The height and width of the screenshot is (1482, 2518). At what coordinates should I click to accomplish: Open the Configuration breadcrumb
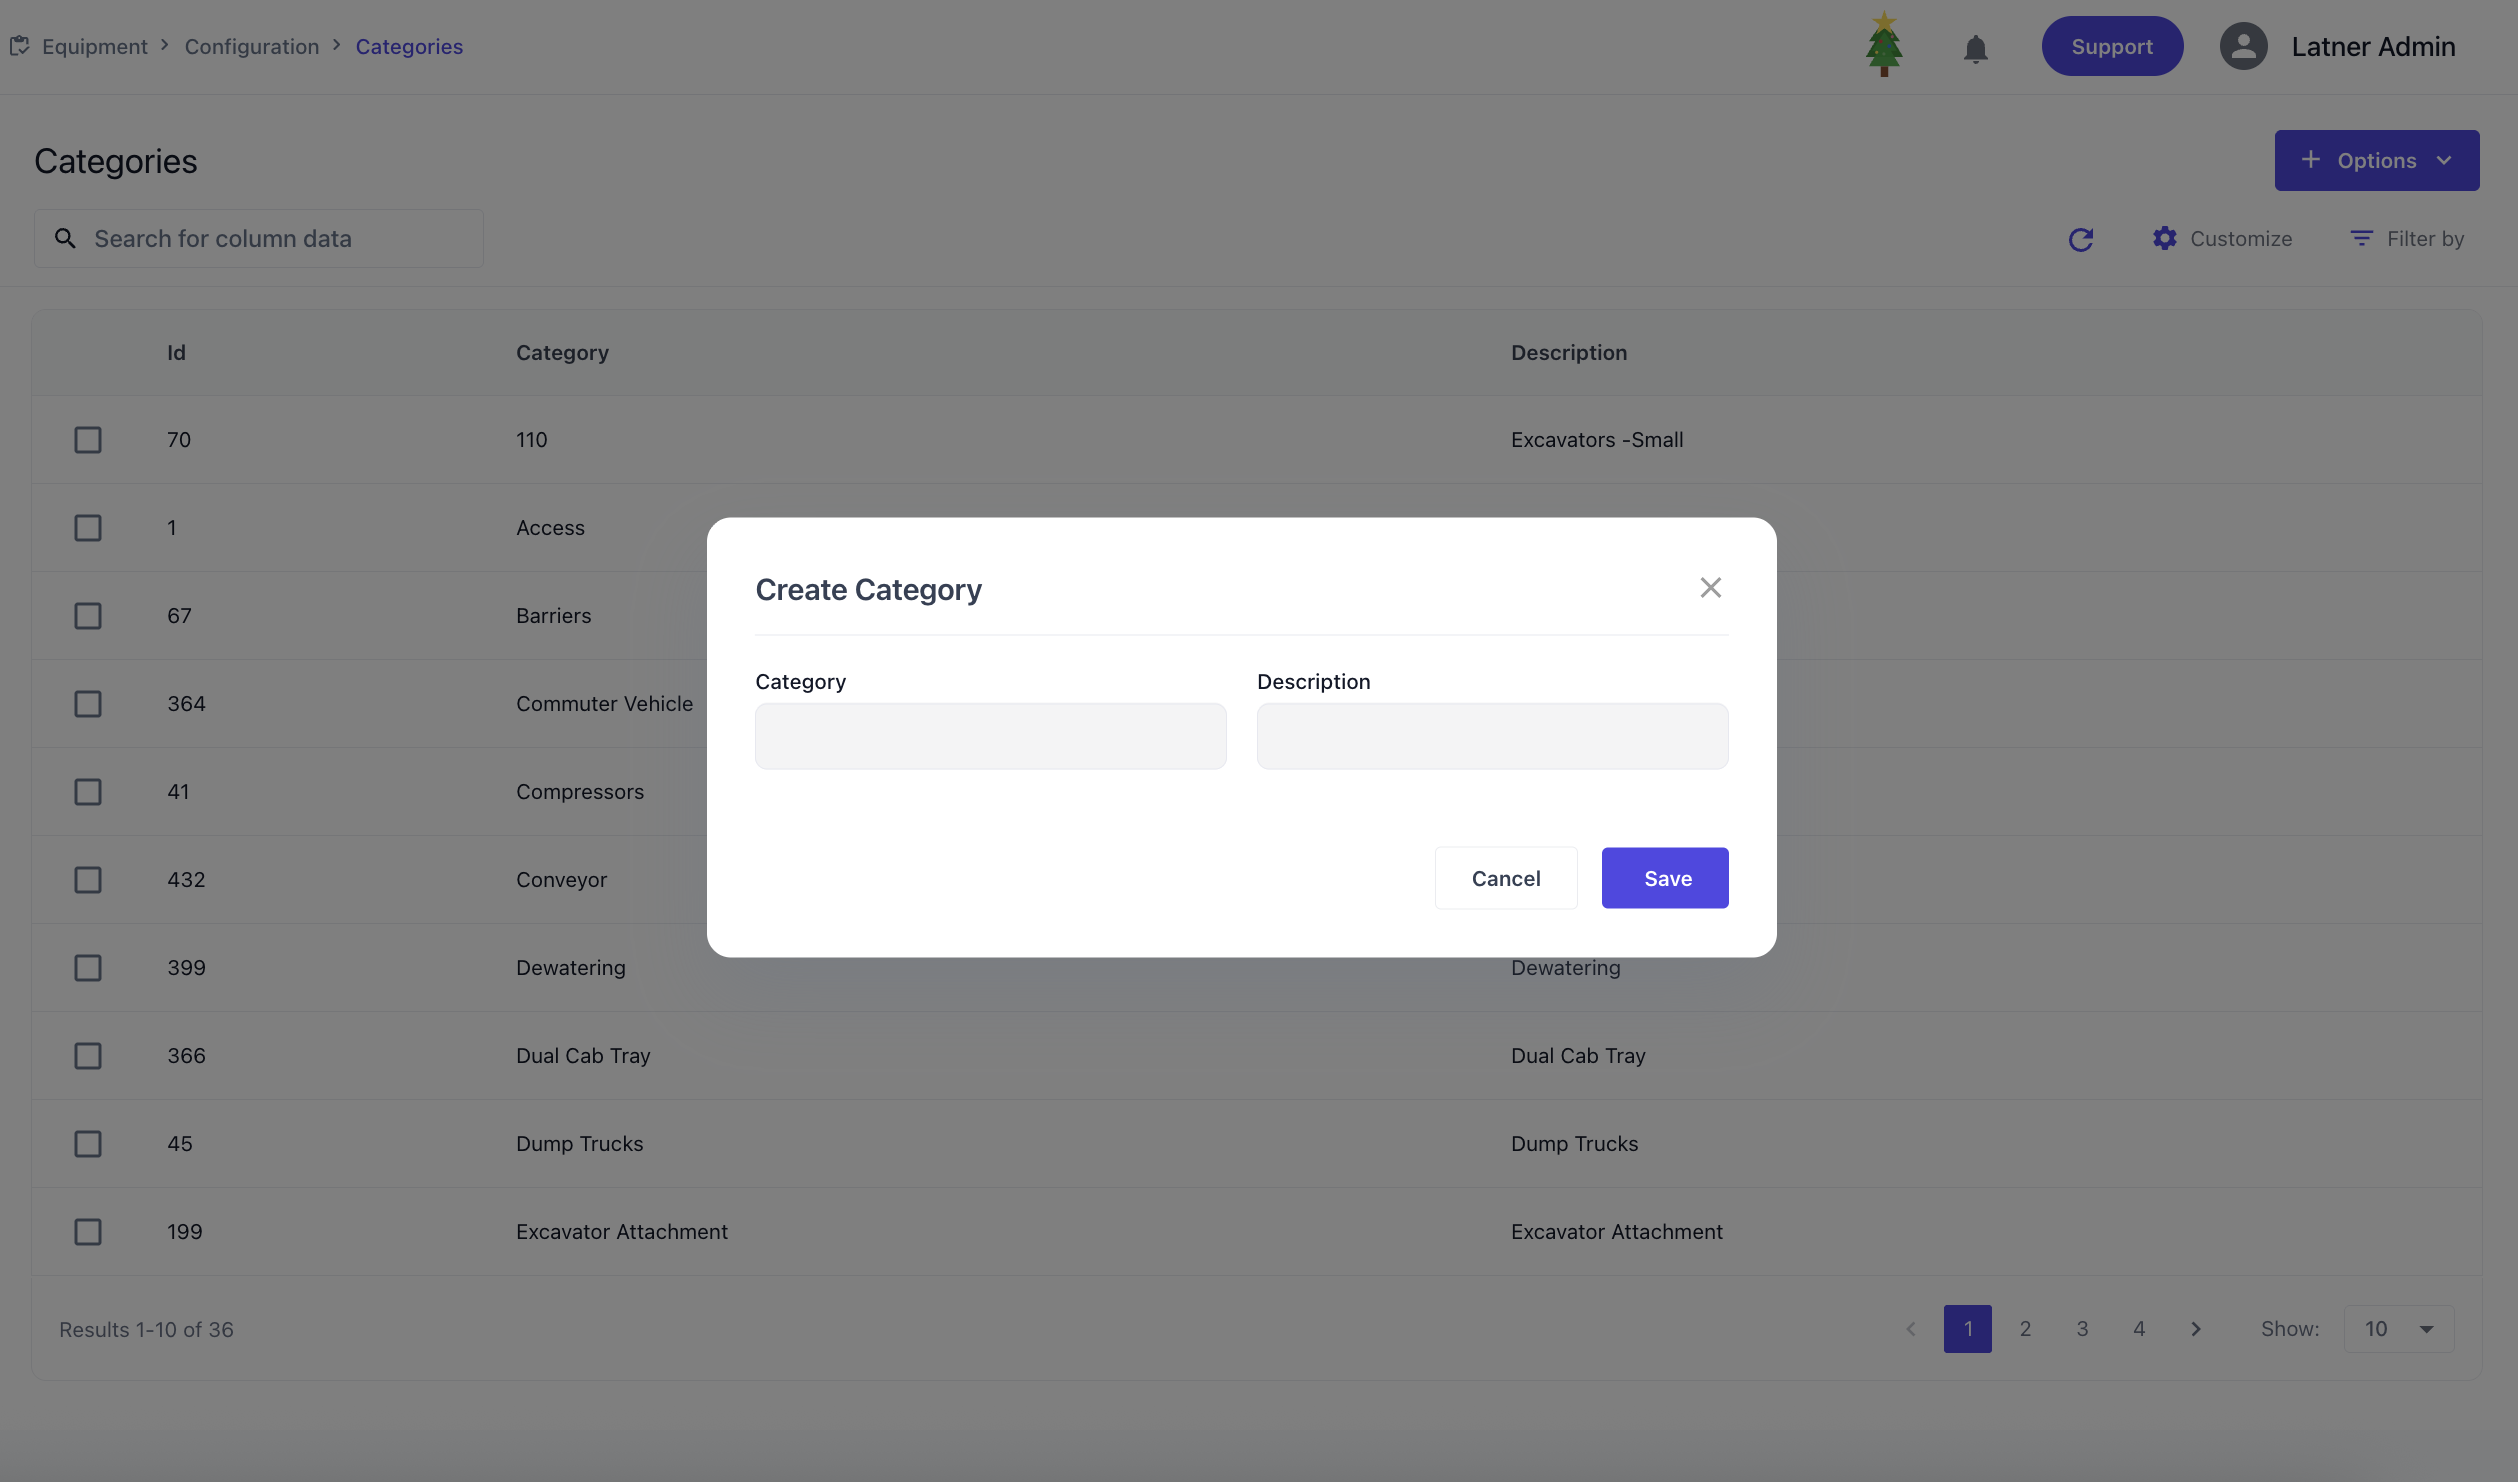click(252, 46)
